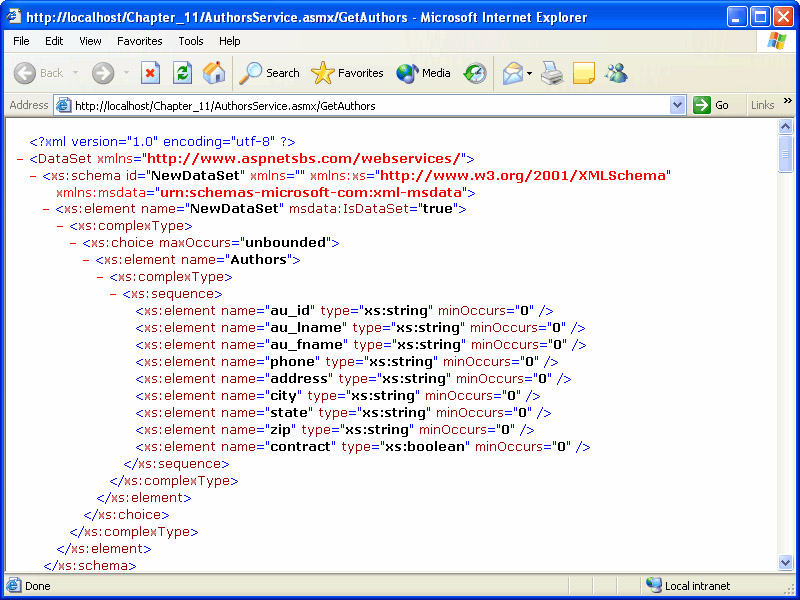The image size is (800, 600).
Task: Collapse the xs:sequence node
Action: click(x=113, y=294)
